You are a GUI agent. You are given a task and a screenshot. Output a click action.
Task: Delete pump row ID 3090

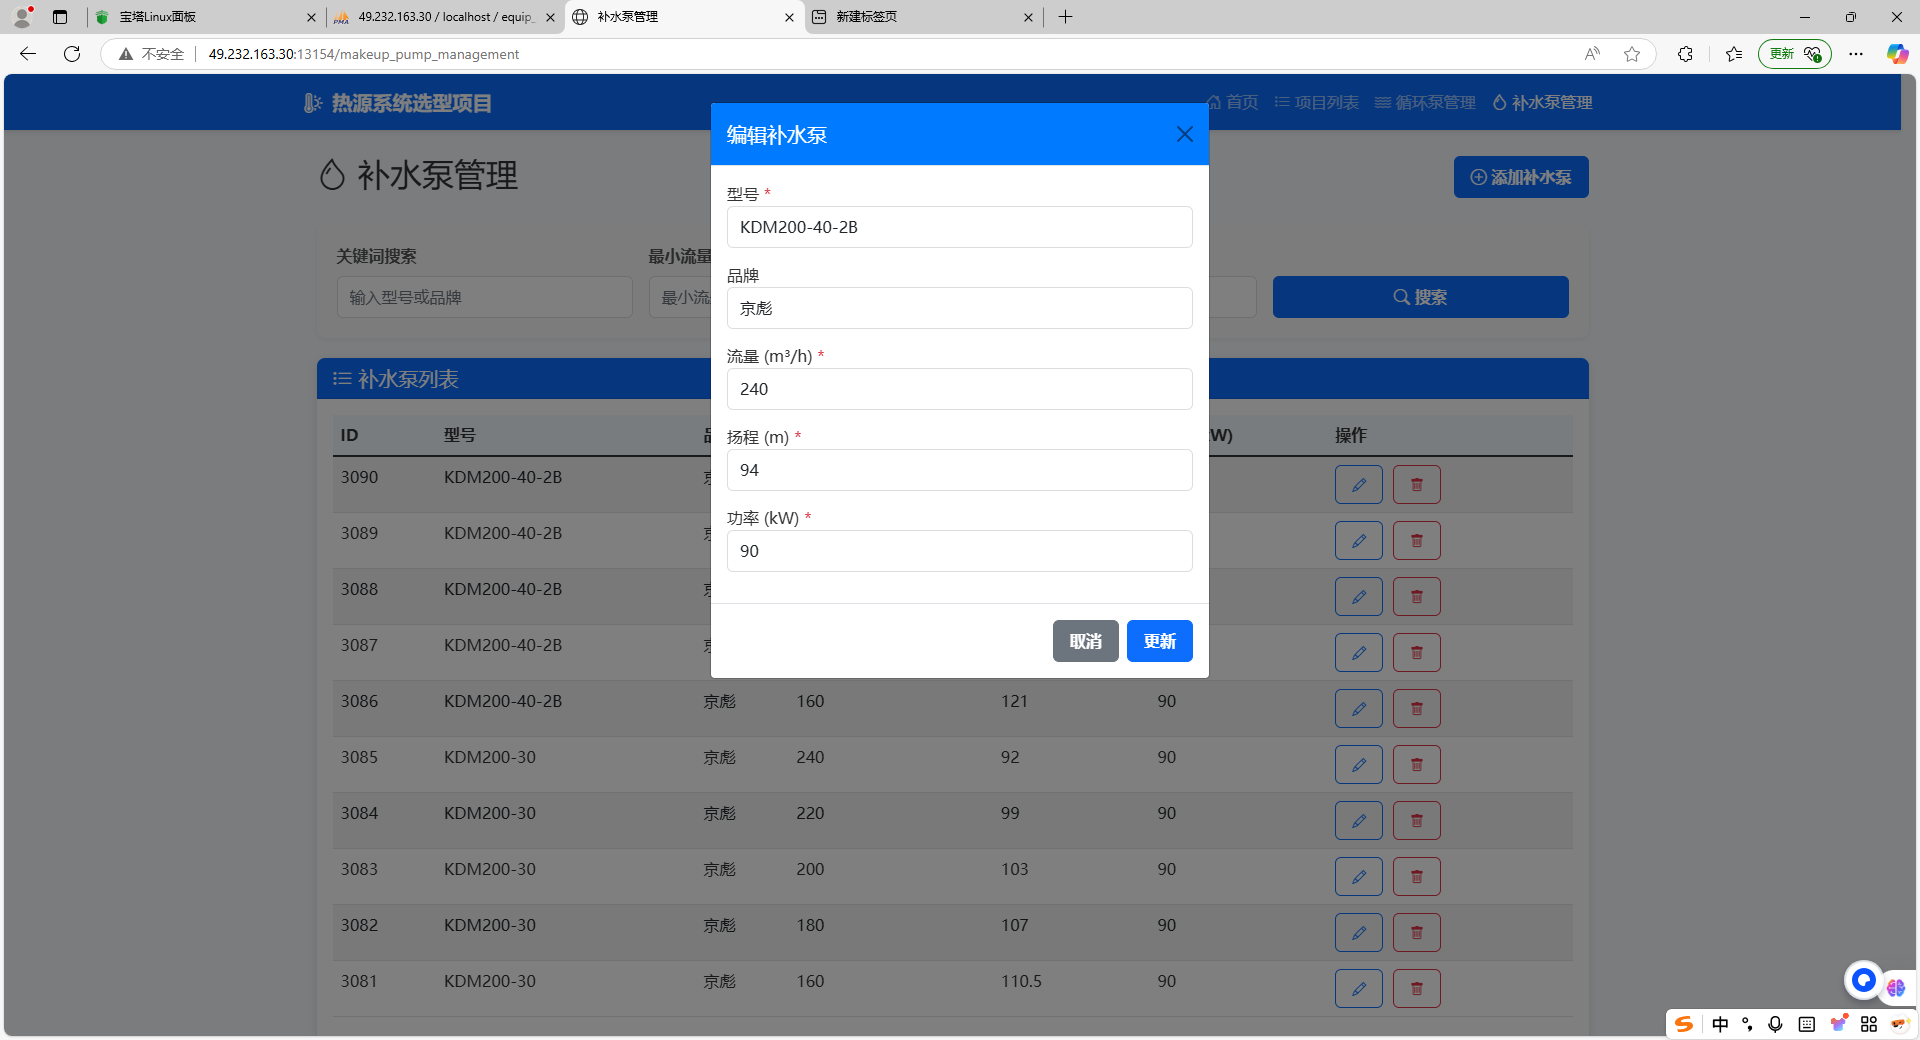coord(1416,485)
